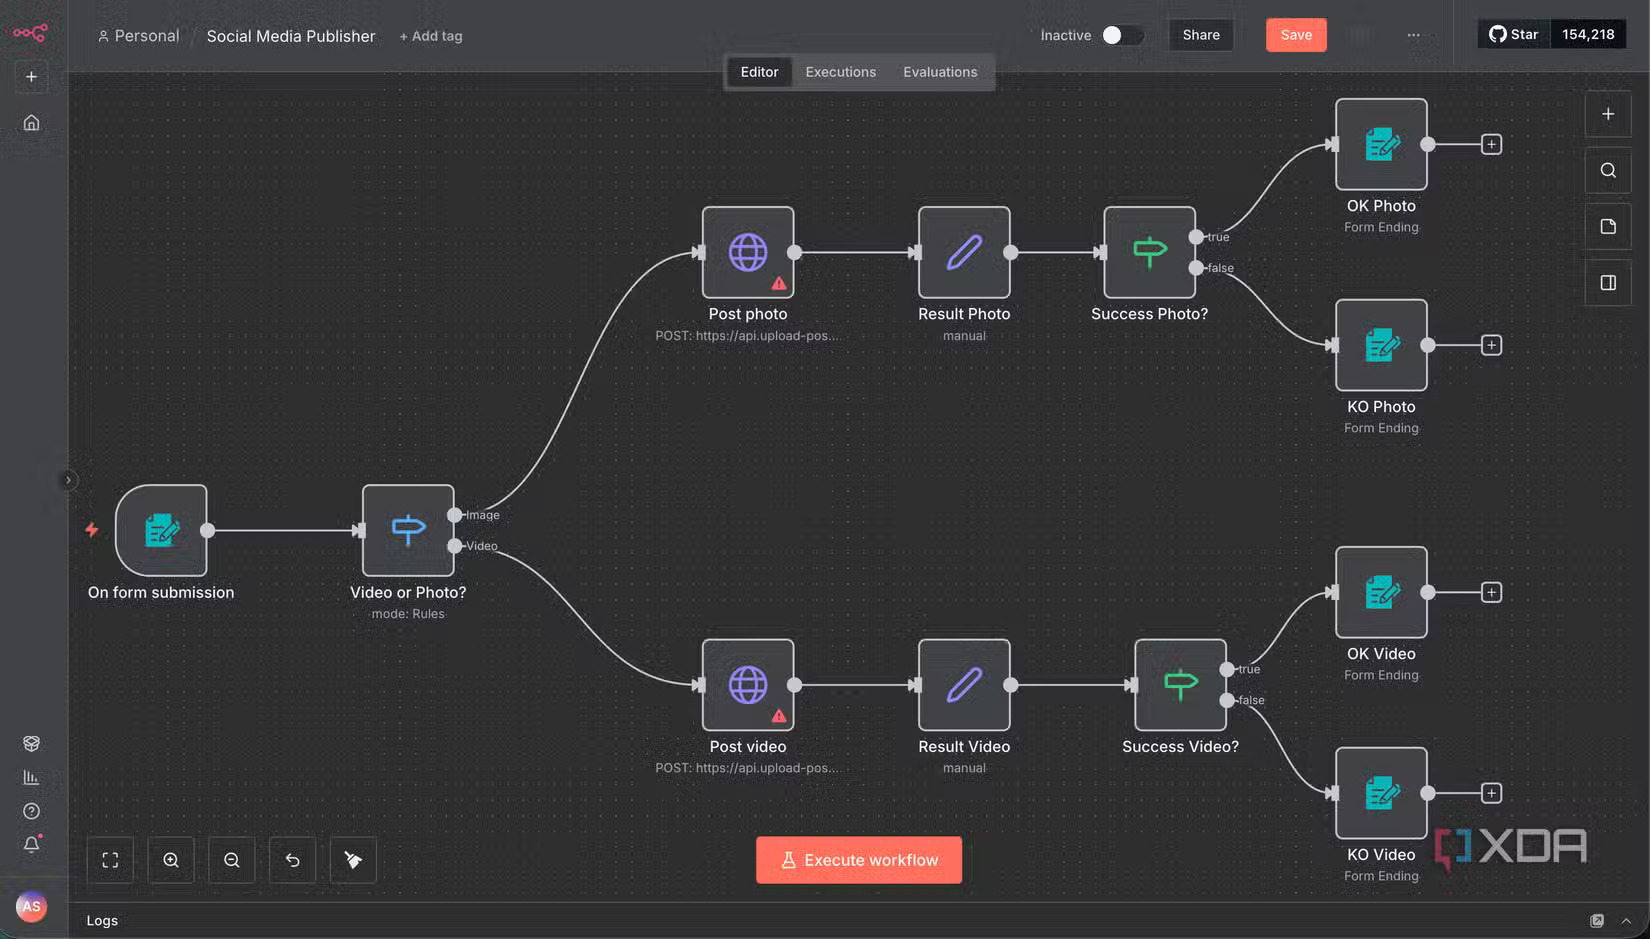Click the true output of Success Video?

point(1227,669)
